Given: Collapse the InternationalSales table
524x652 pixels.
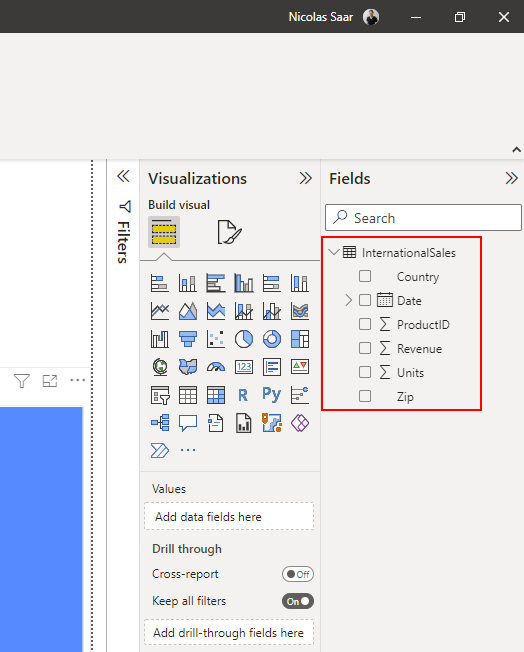Looking at the screenshot, I should click(x=334, y=252).
